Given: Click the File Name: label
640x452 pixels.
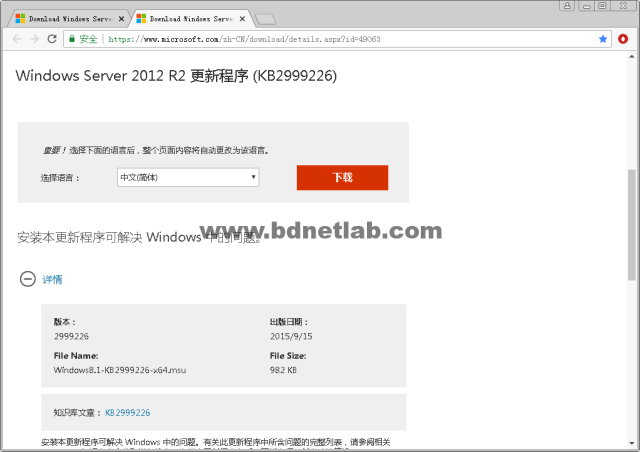Looking at the screenshot, I should (76, 356).
